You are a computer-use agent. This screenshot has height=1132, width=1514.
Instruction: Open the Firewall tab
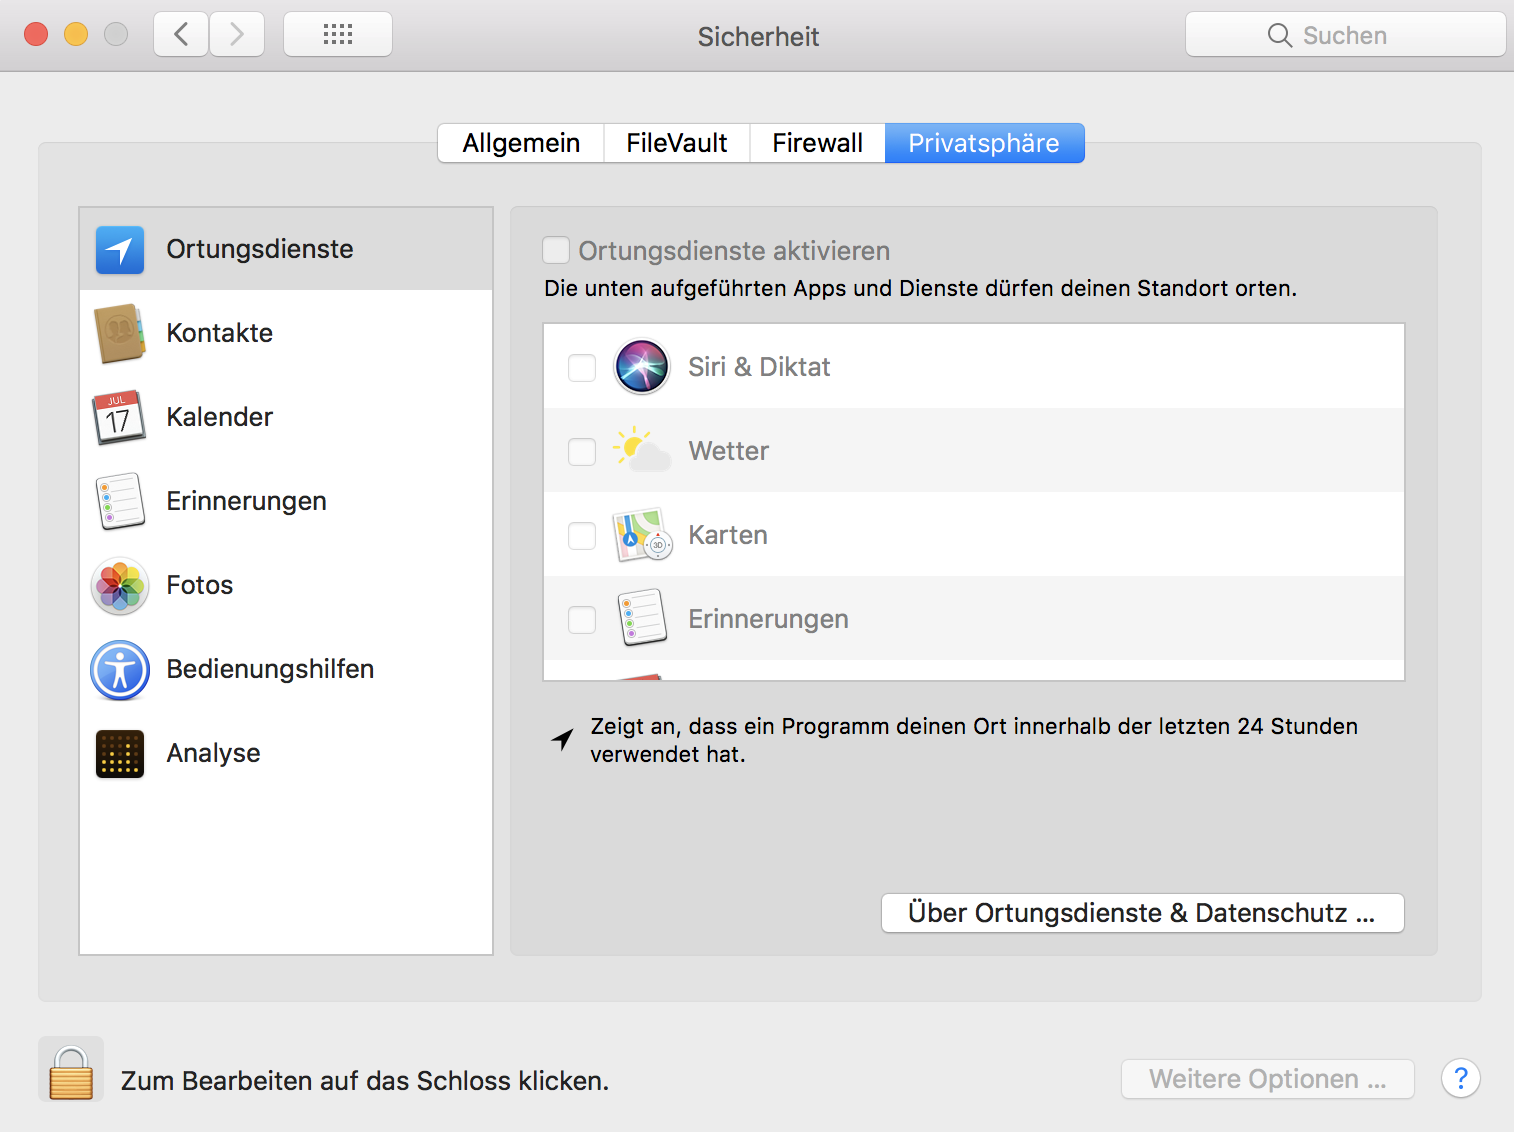[x=818, y=143]
